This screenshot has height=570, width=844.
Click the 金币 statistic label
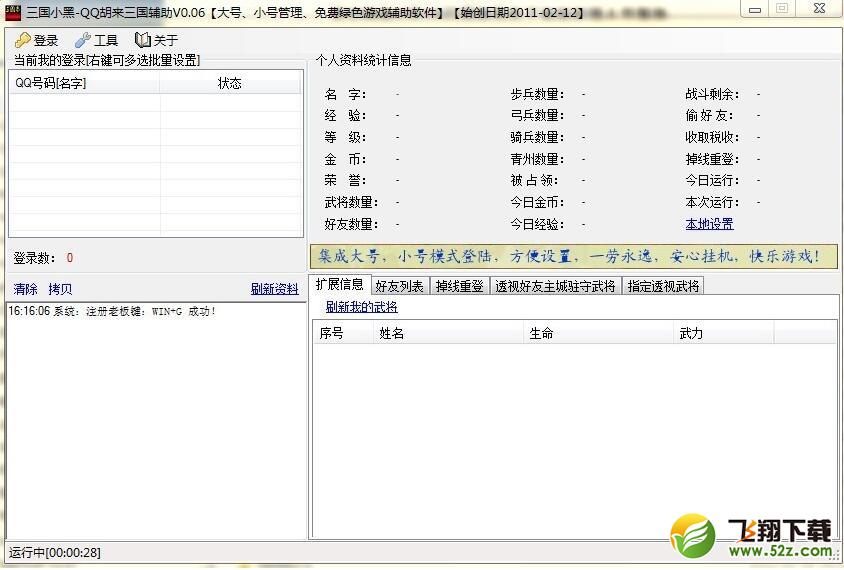345,160
